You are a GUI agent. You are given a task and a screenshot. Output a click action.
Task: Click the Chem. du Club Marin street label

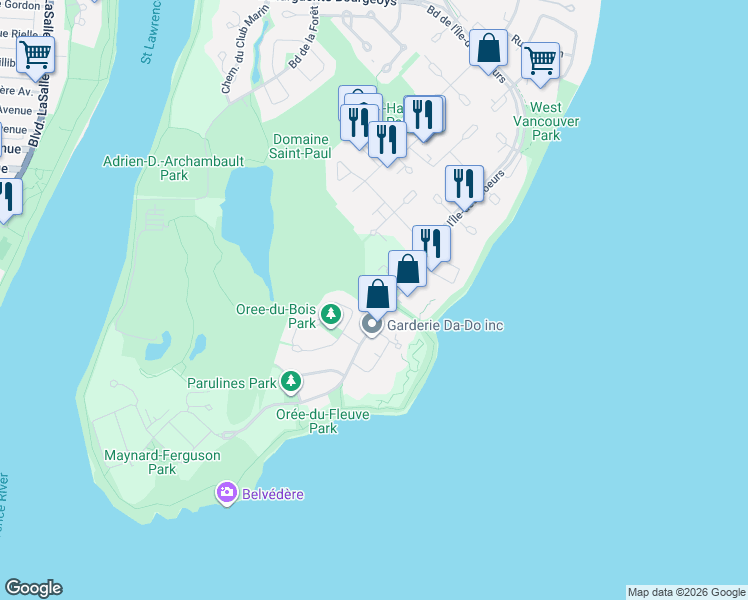[x=245, y=49]
